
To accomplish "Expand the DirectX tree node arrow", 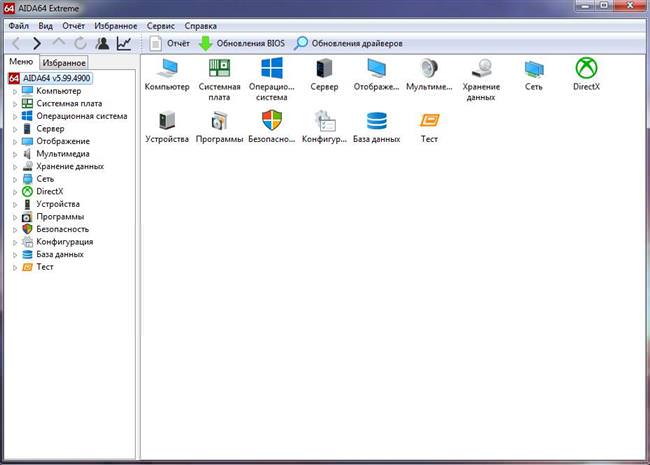I will 15,192.
